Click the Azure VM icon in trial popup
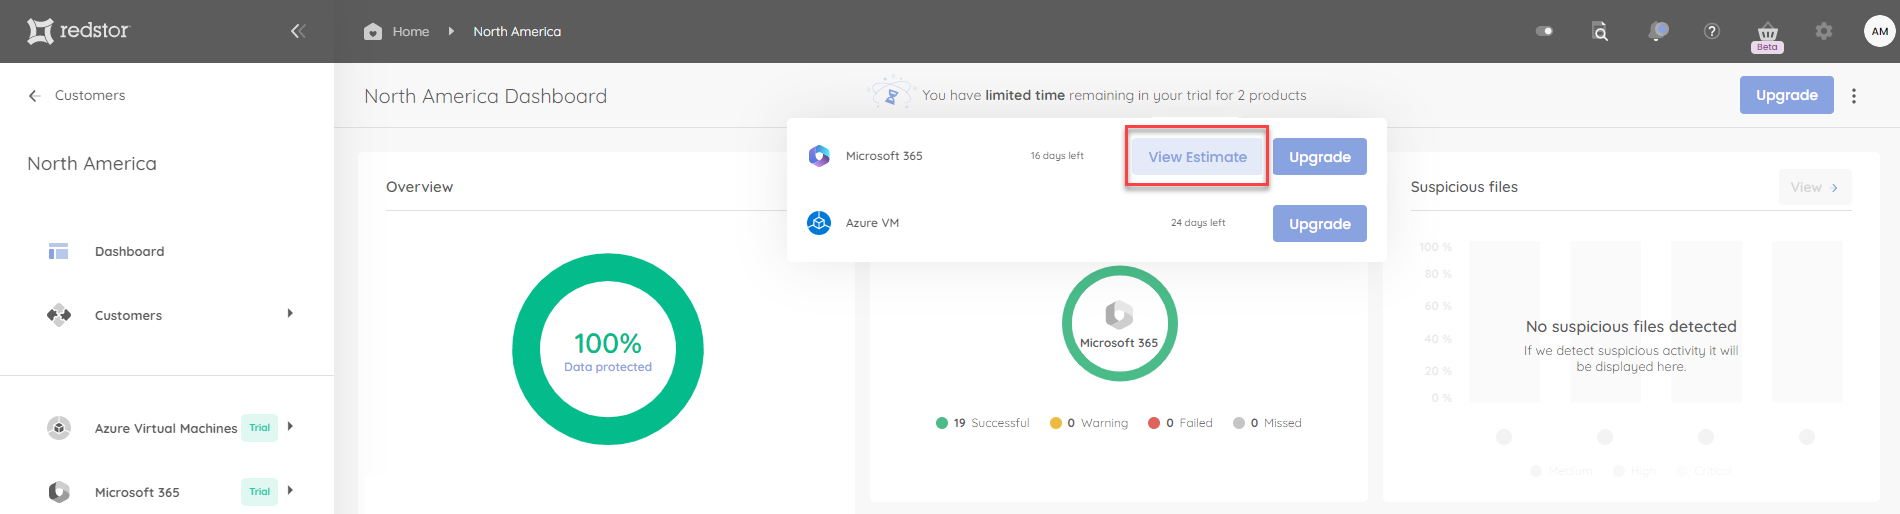The height and width of the screenshot is (514, 1900). point(819,223)
